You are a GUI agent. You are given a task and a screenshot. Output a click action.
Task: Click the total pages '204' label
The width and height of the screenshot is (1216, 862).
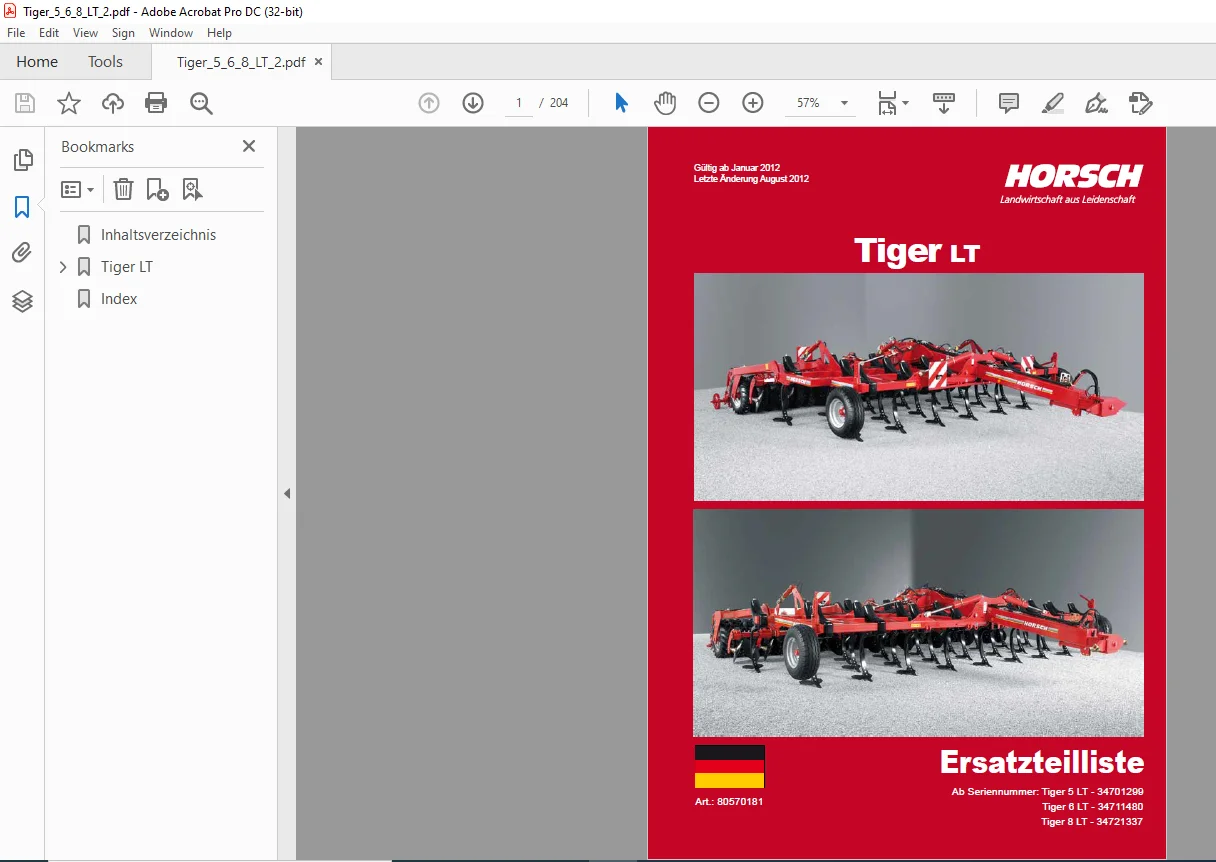click(x=559, y=103)
